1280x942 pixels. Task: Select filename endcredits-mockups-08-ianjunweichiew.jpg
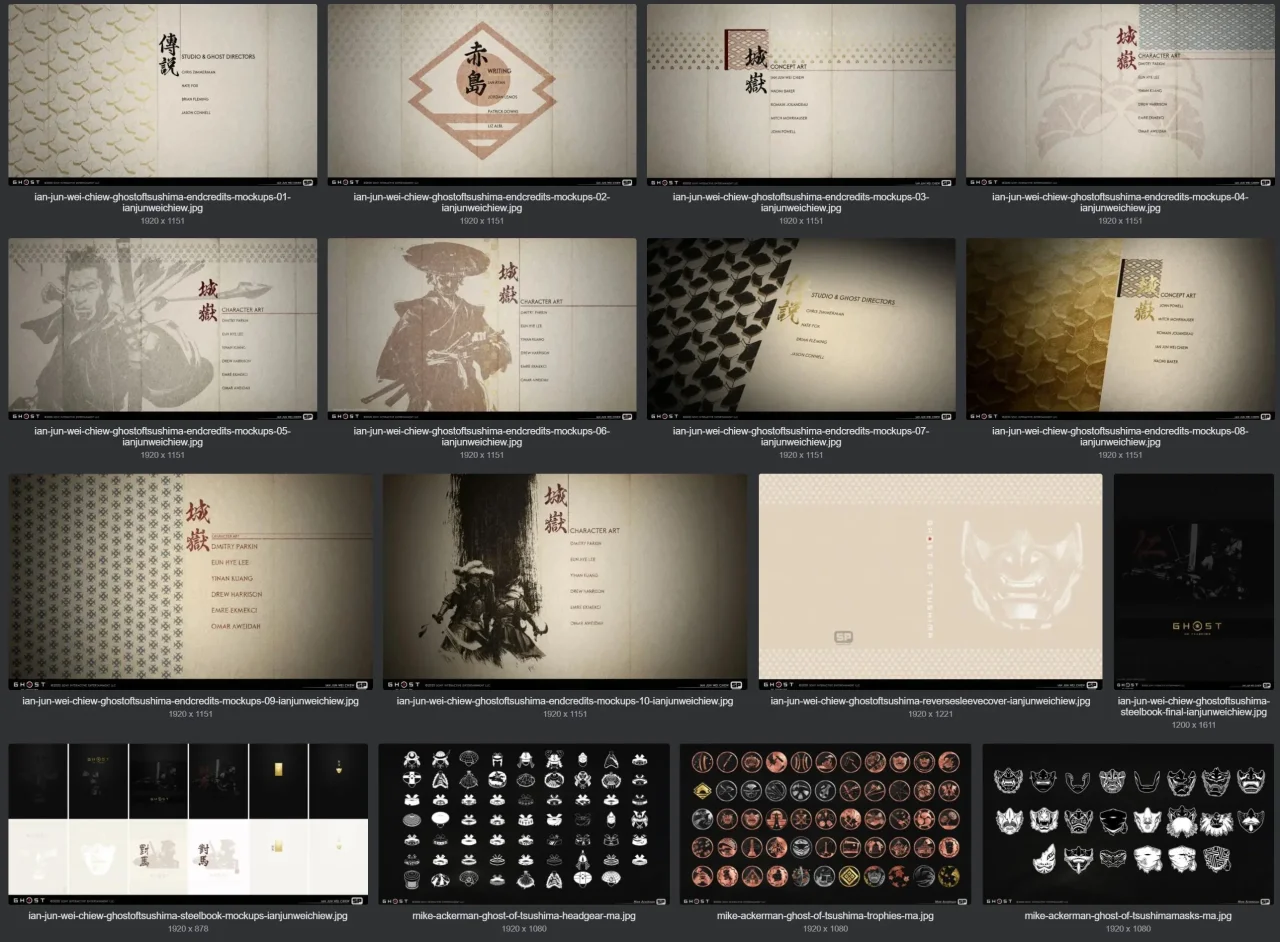[x=1120, y=436]
